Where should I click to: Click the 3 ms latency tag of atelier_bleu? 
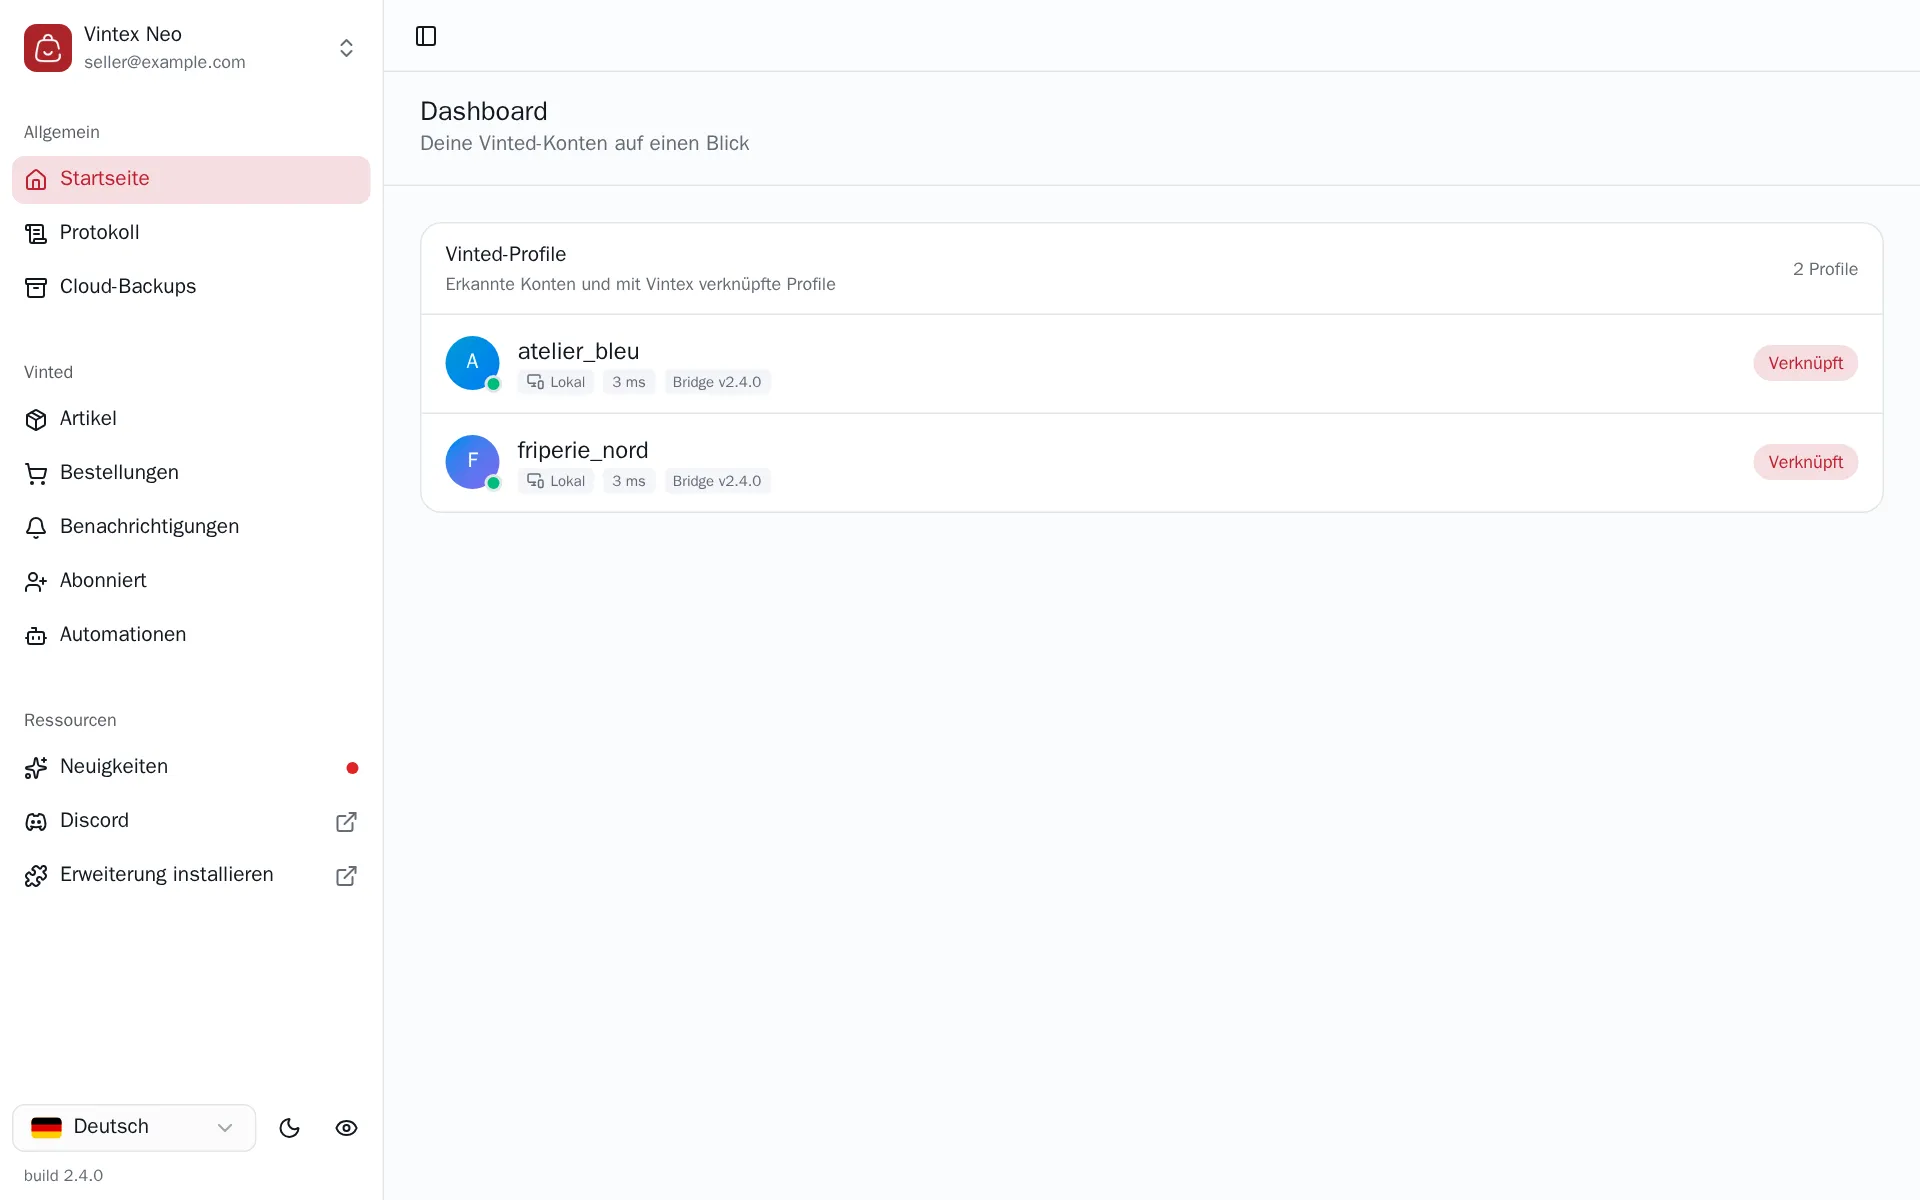[629, 382]
